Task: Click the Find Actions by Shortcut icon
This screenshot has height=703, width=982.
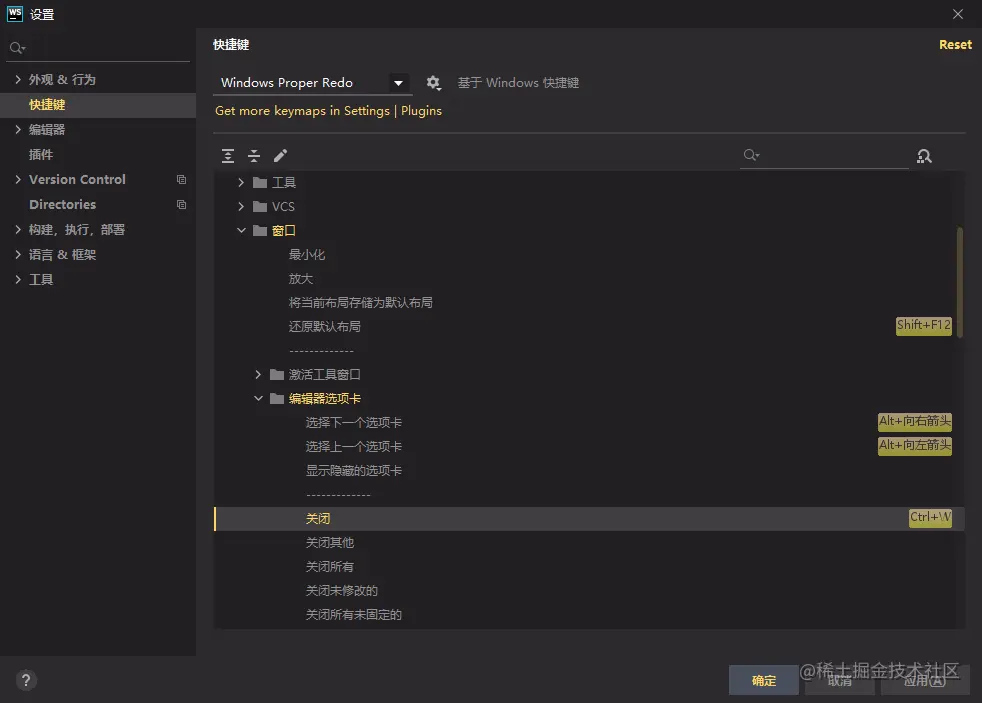Action: (x=924, y=156)
